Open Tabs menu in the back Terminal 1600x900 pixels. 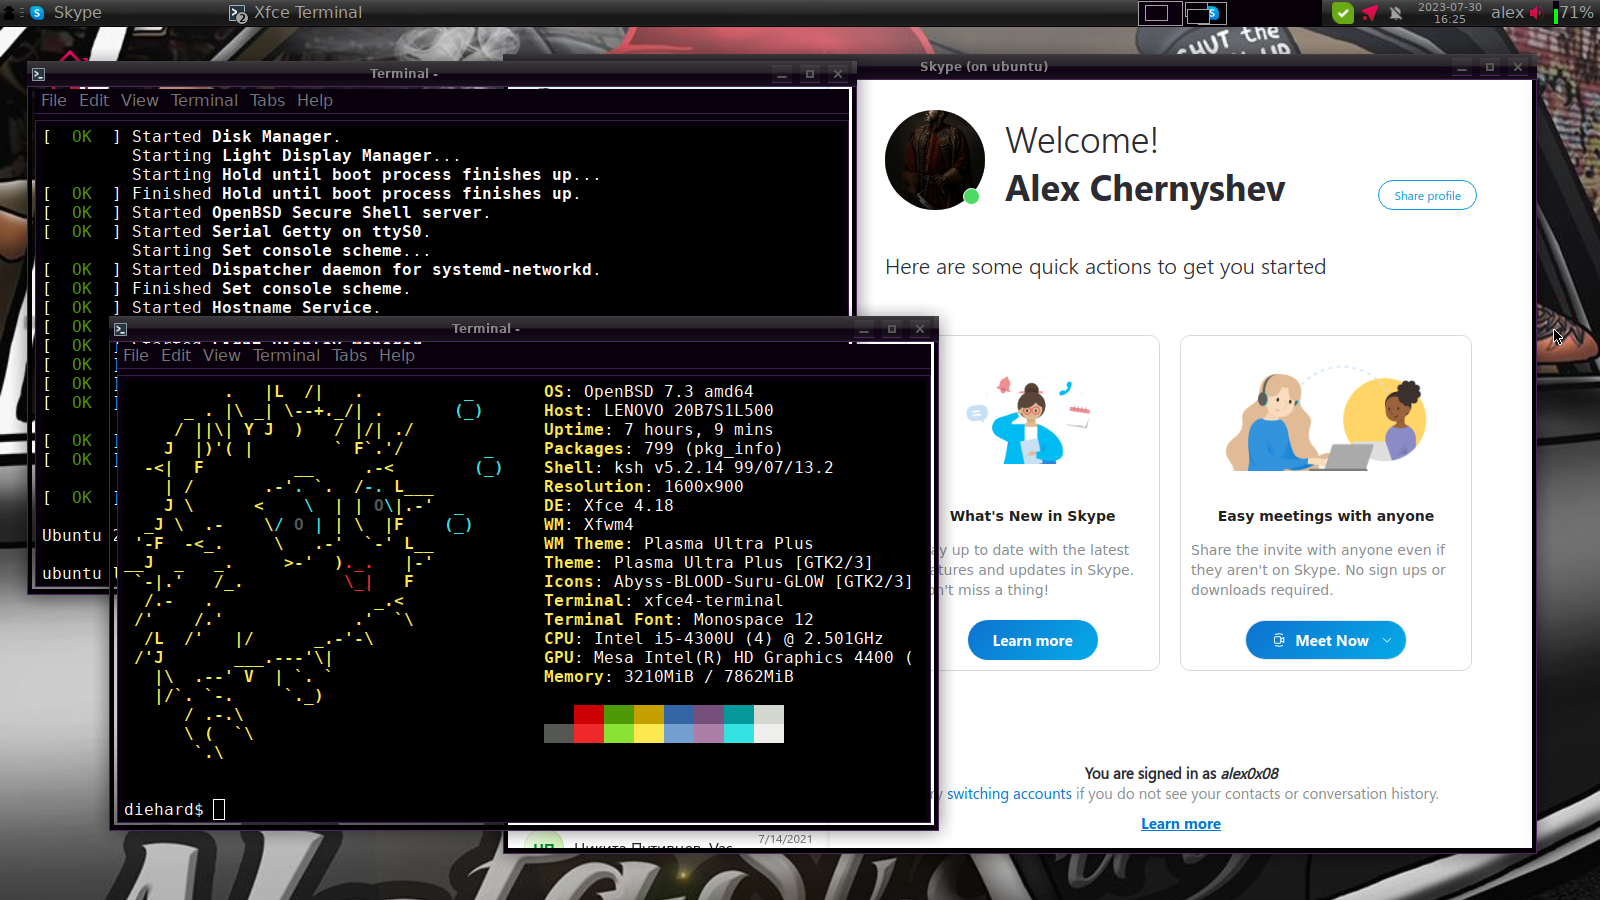click(267, 100)
